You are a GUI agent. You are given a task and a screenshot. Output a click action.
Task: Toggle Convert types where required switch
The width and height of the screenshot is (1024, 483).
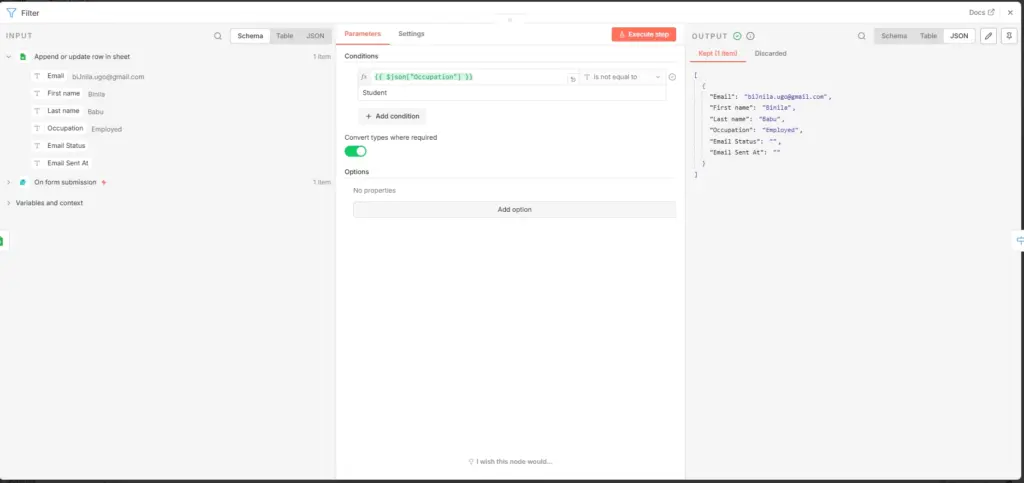coord(355,151)
